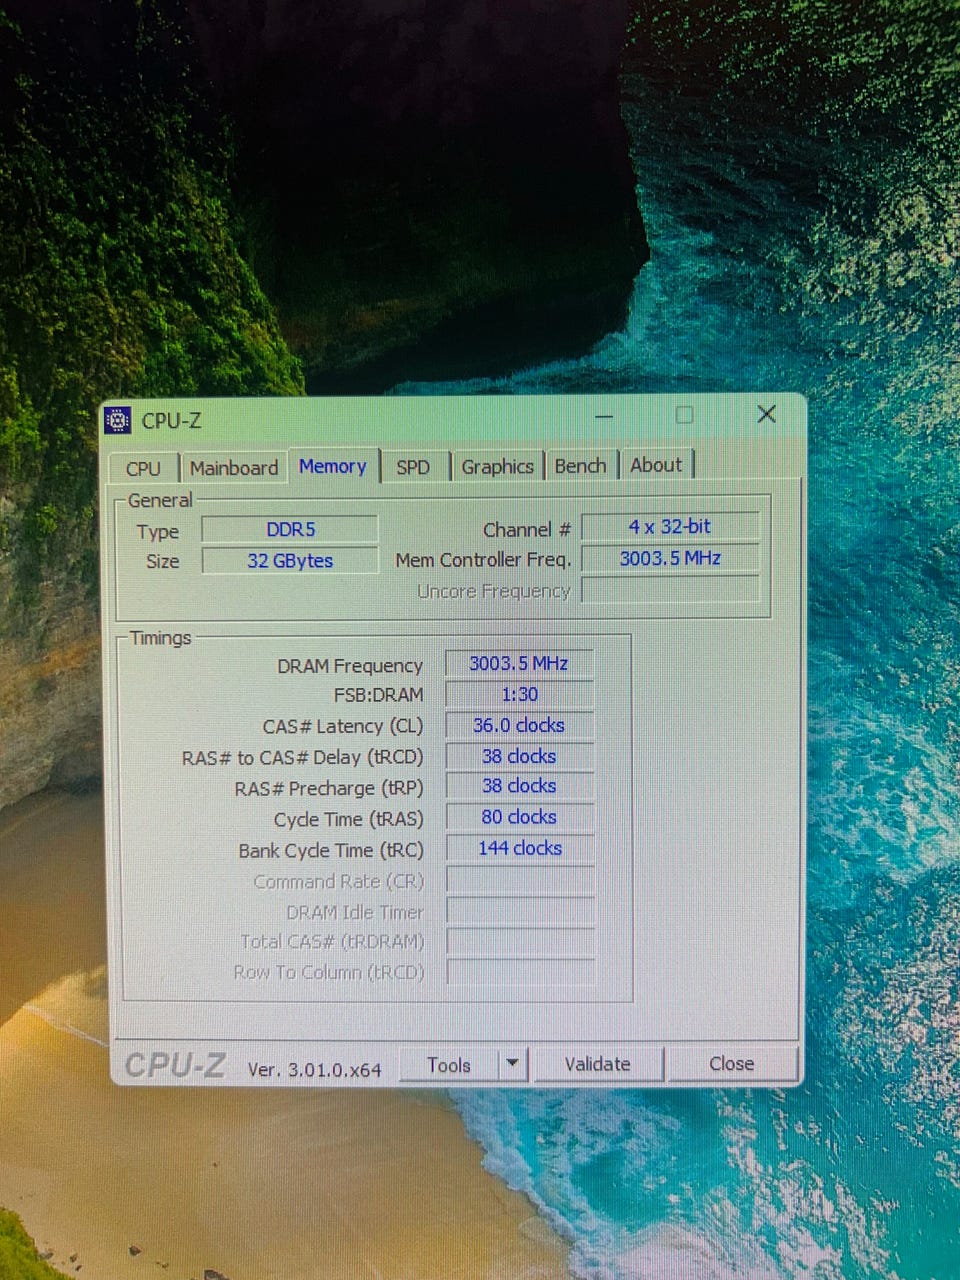Click the empty Row To Column (tRCD) field

click(519, 972)
